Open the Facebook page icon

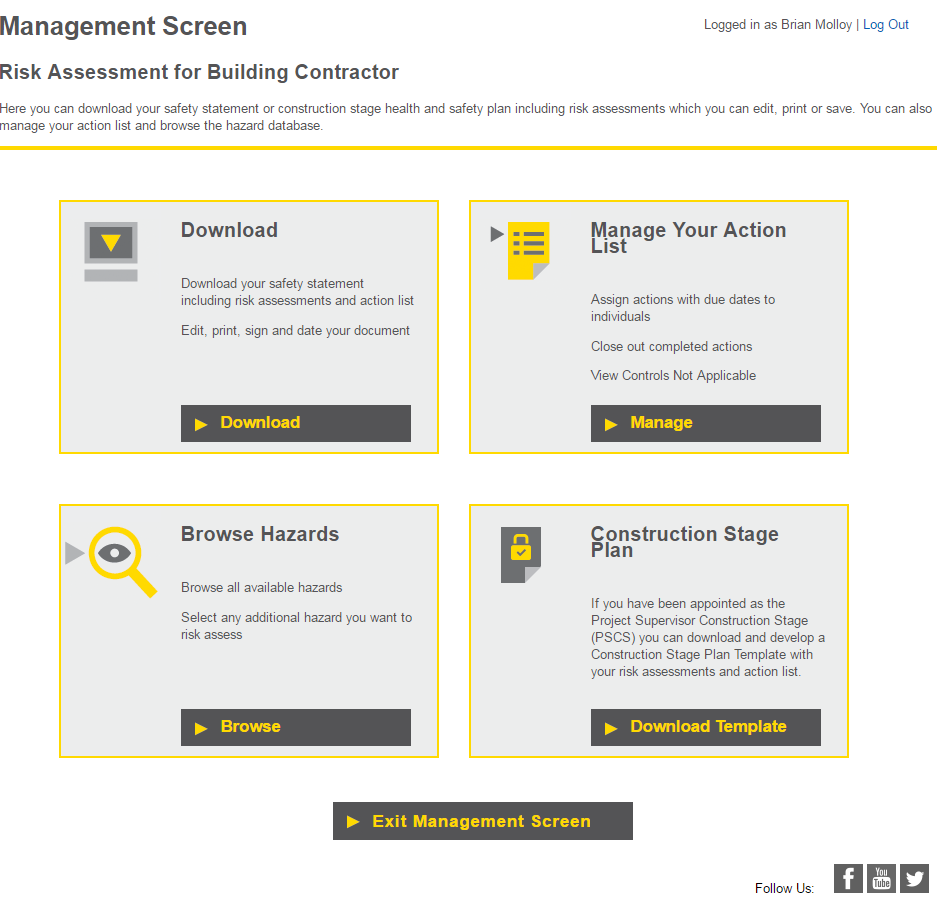pos(847,878)
